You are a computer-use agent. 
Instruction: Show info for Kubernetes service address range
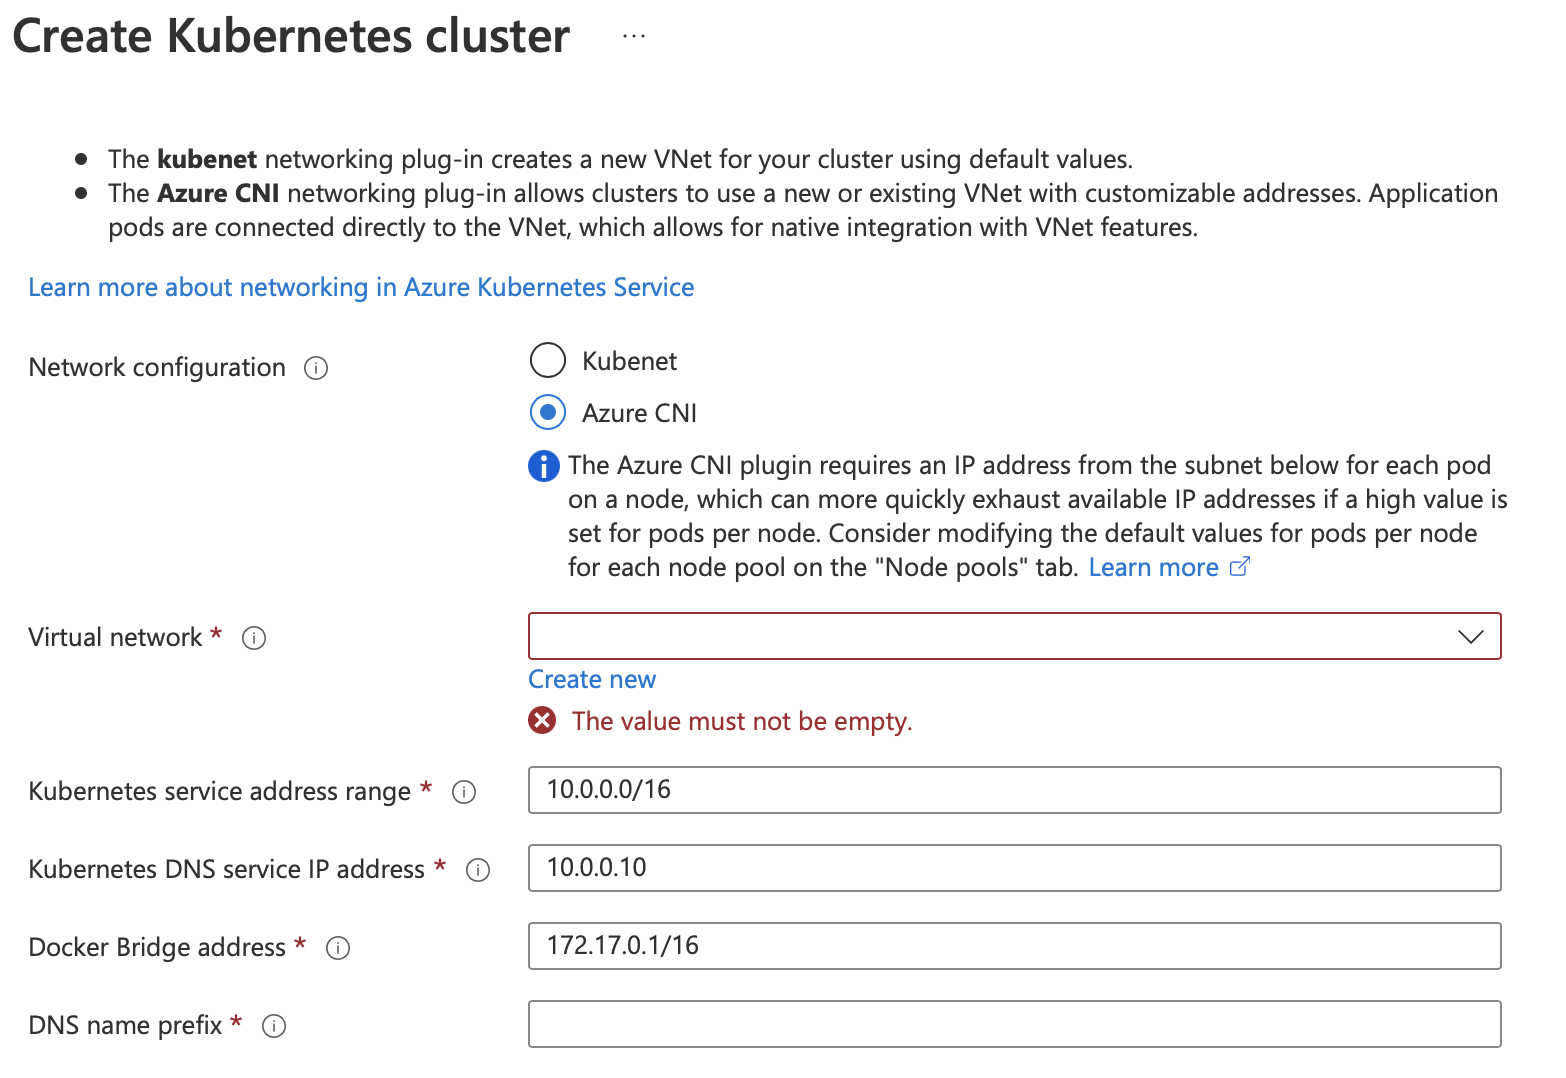point(464,792)
